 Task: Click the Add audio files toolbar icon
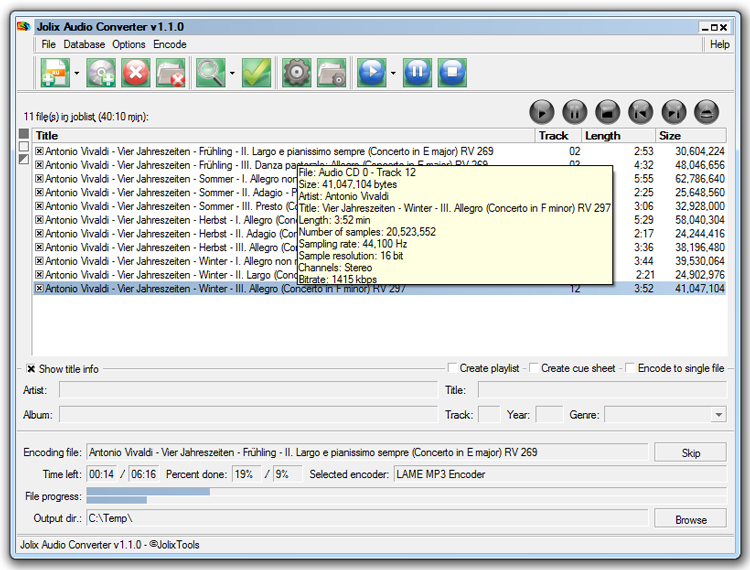[x=53, y=73]
